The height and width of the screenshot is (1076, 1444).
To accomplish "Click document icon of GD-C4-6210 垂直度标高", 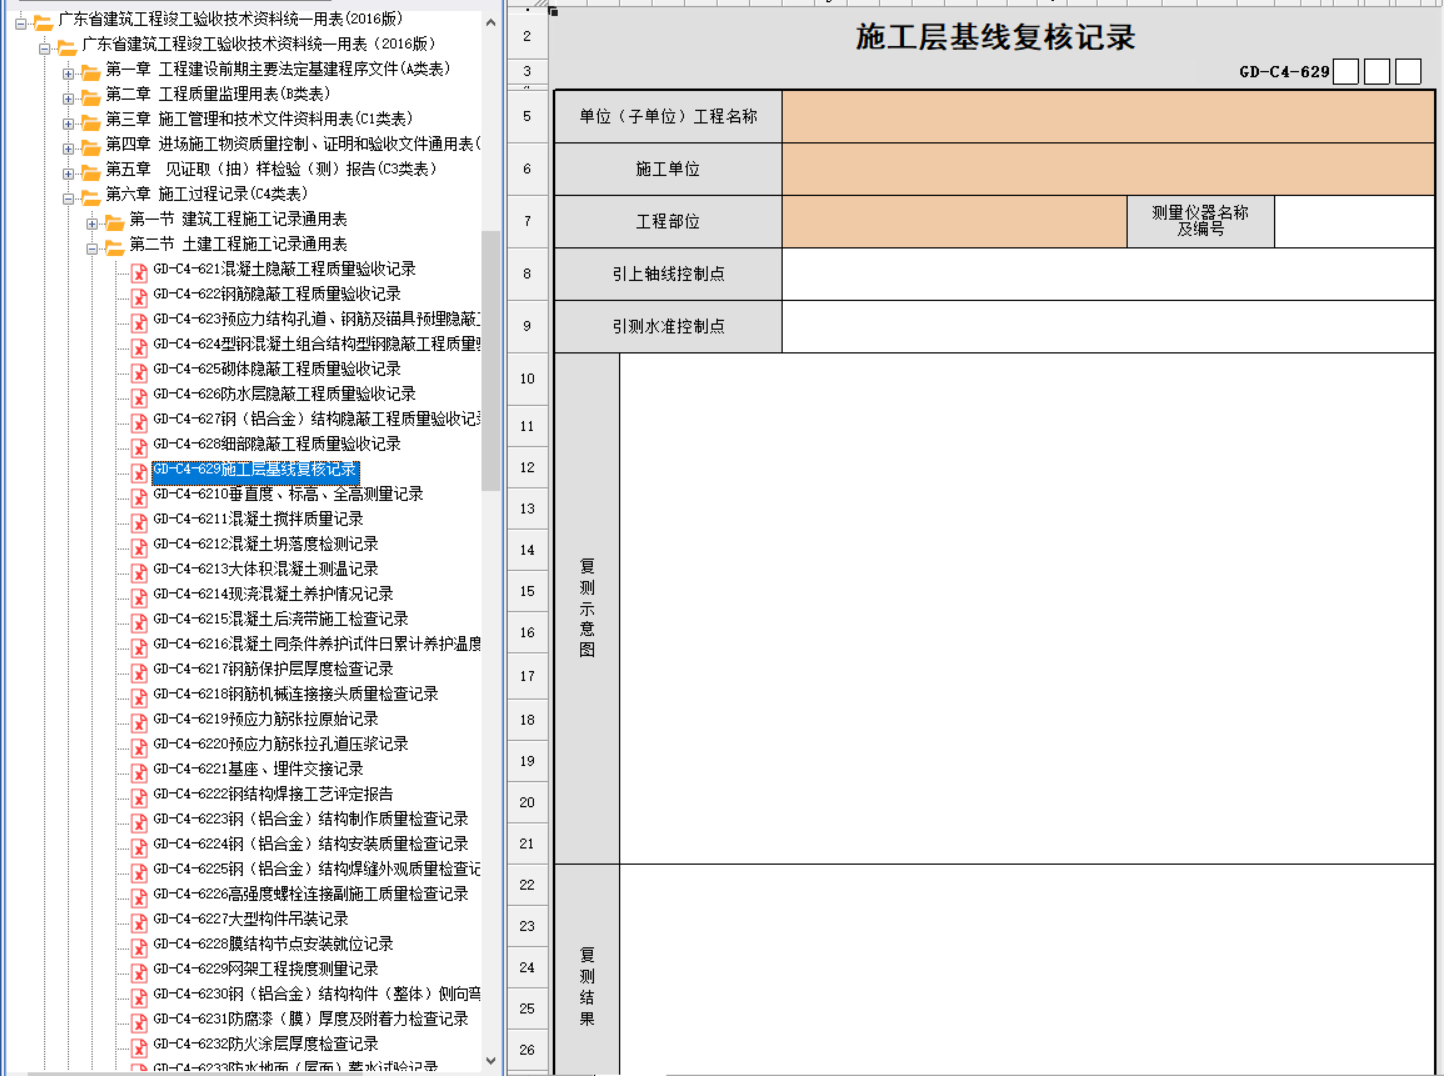I will 139,497.
